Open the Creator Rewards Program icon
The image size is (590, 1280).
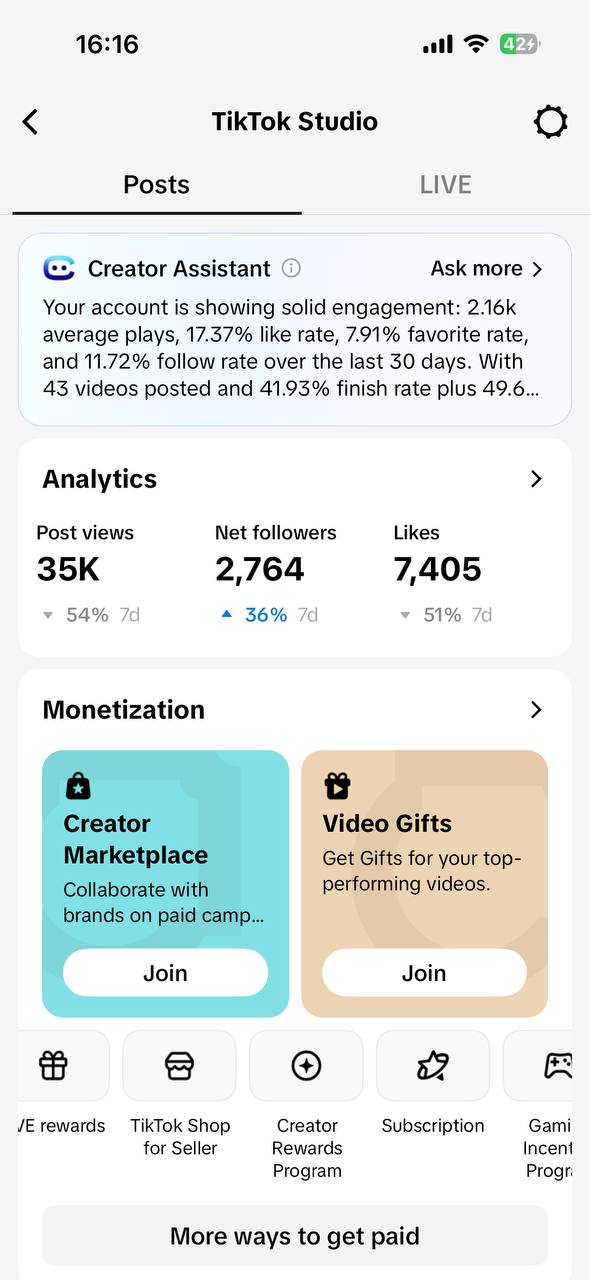pos(306,1066)
